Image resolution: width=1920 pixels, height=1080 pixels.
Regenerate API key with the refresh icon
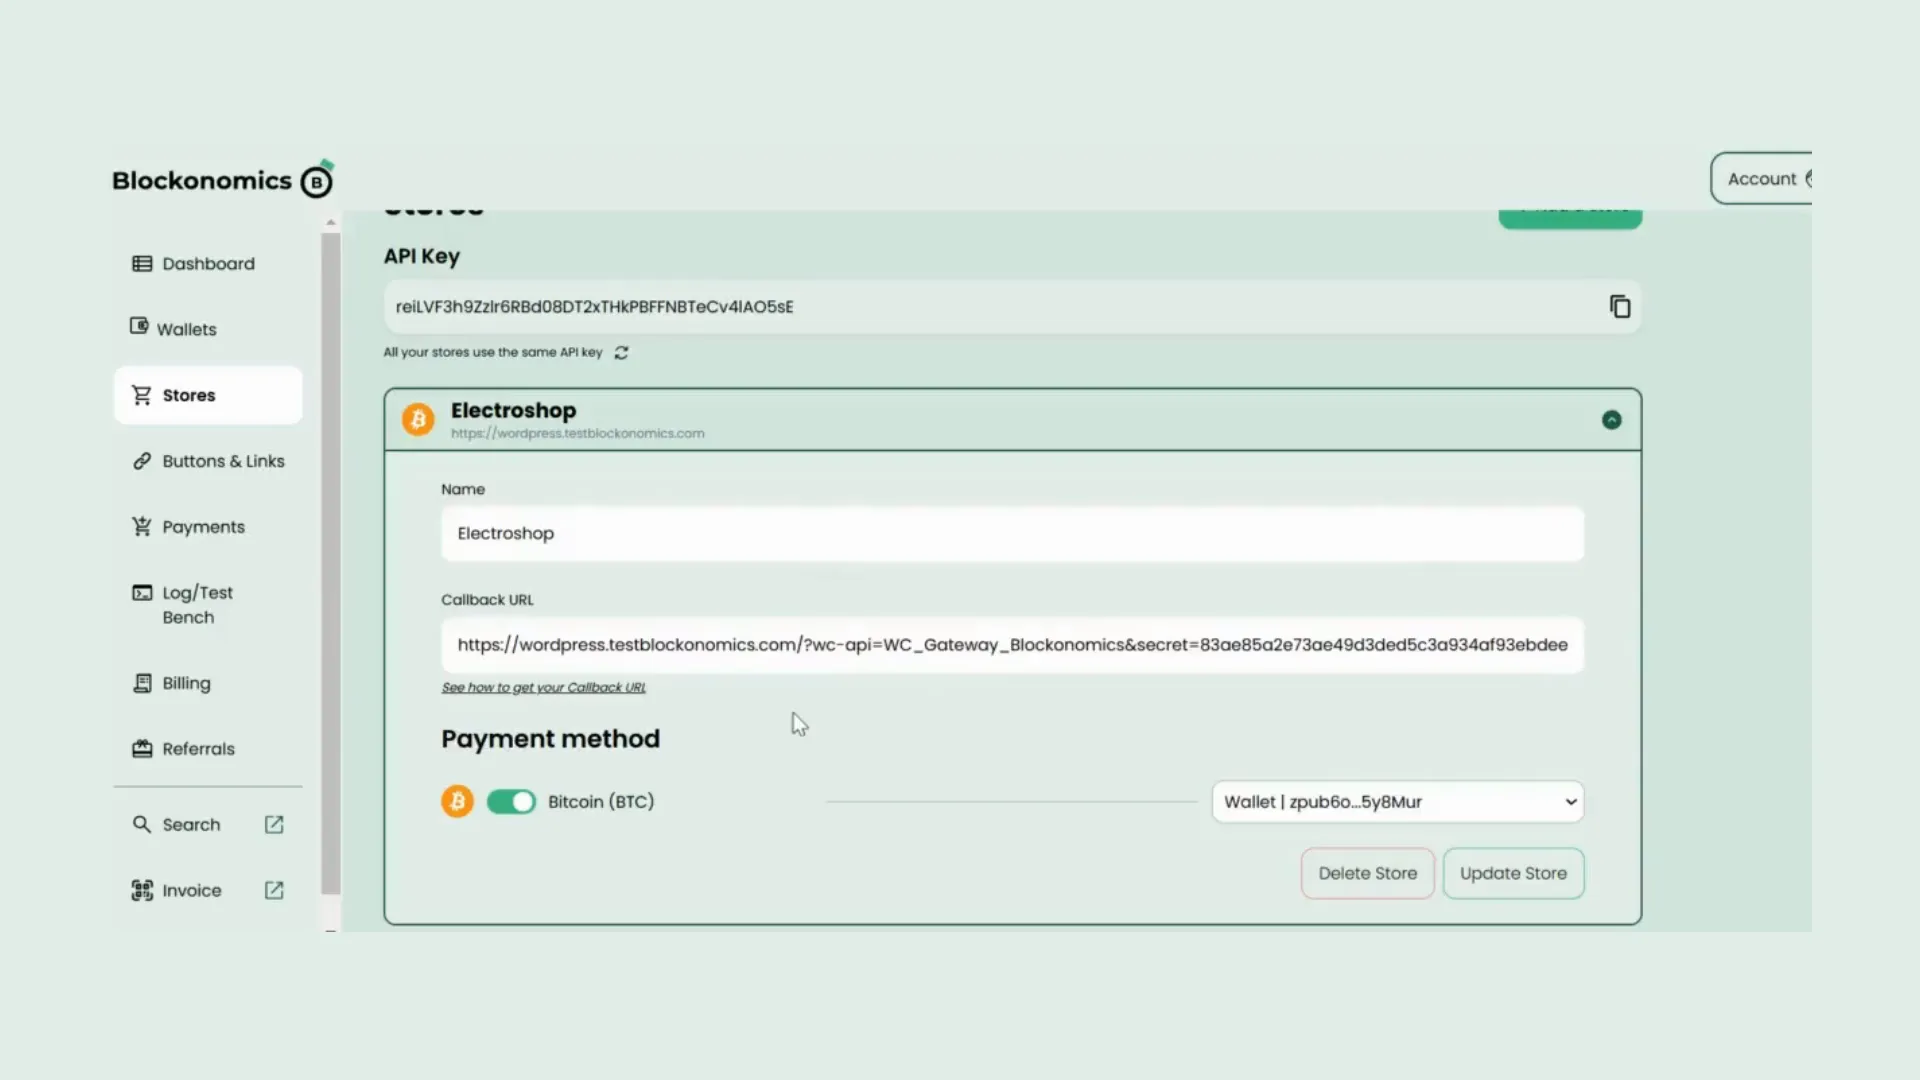(x=621, y=353)
